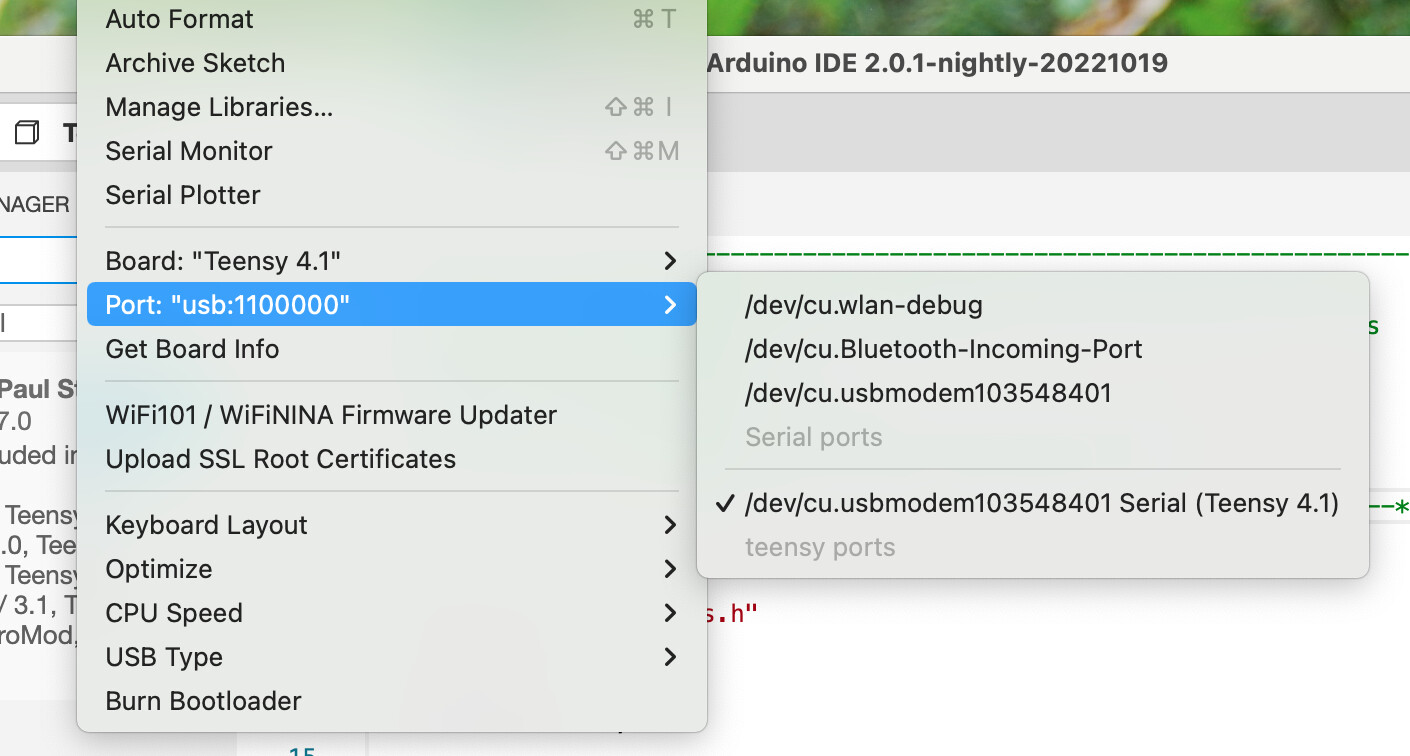The width and height of the screenshot is (1410, 756).
Task: Click the highlighted Port "usb:1100000" item
Action: [228, 305]
